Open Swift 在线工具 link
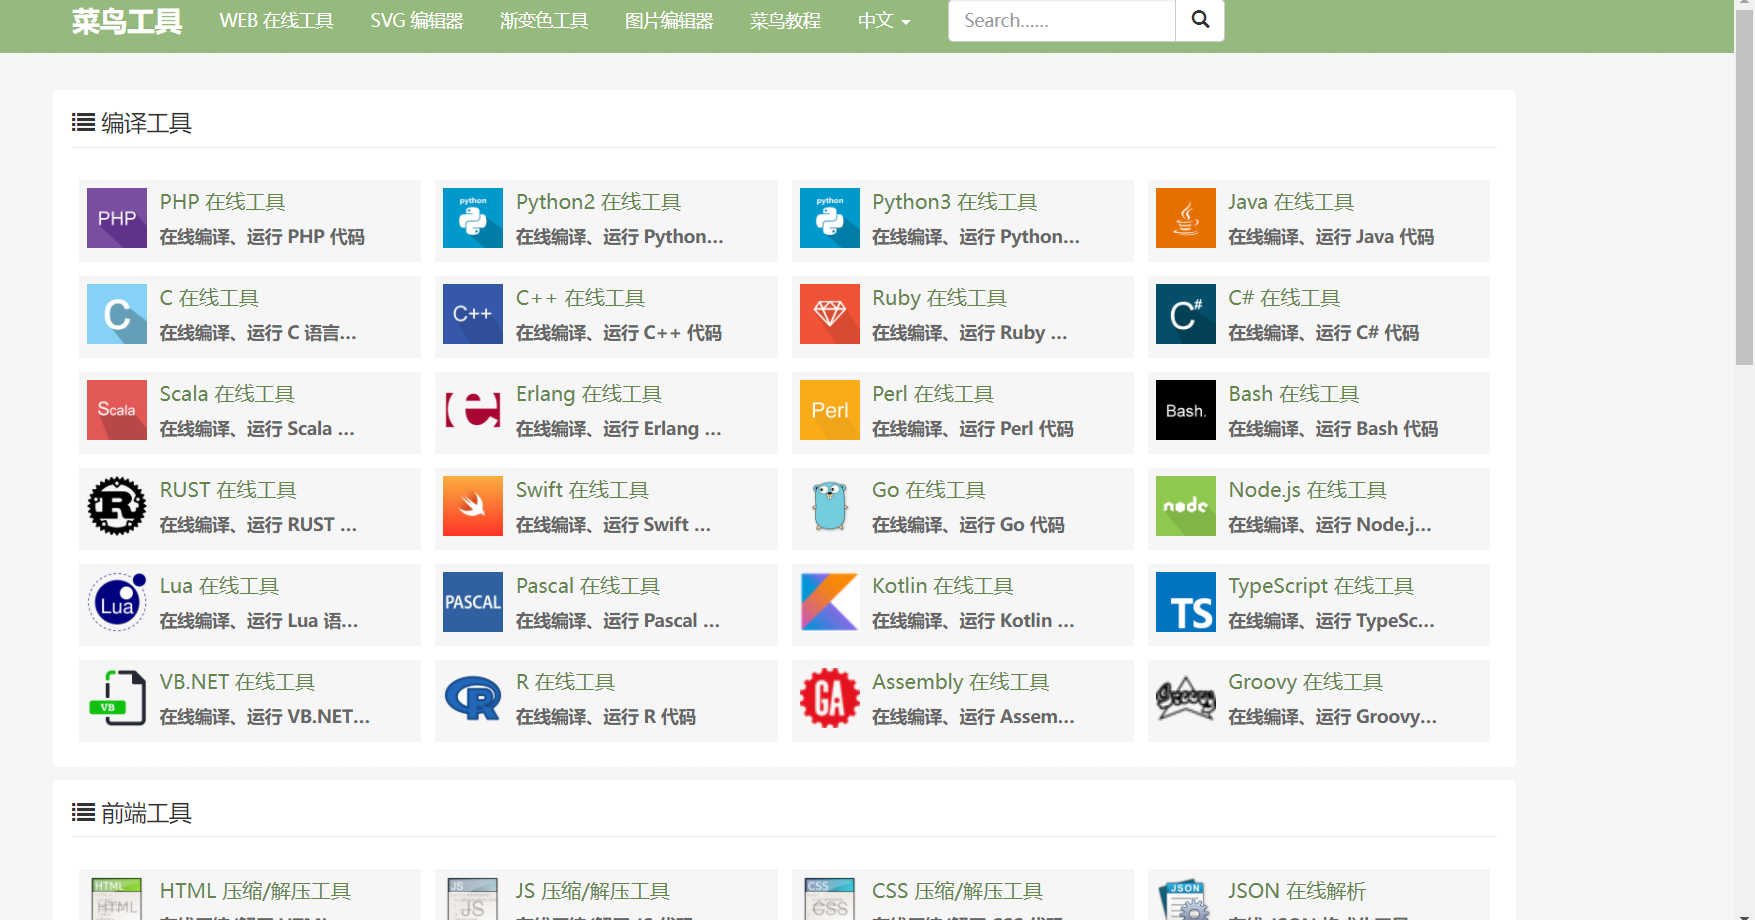 pyautogui.click(x=582, y=490)
